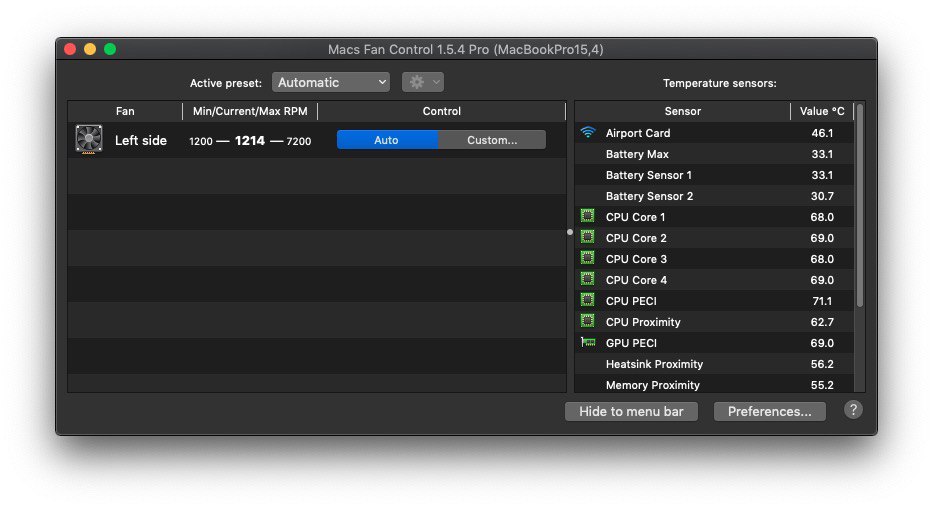The image size is (933, 509).
Task: Click the maximum RPM value 7200
Action: click(299, 141)
